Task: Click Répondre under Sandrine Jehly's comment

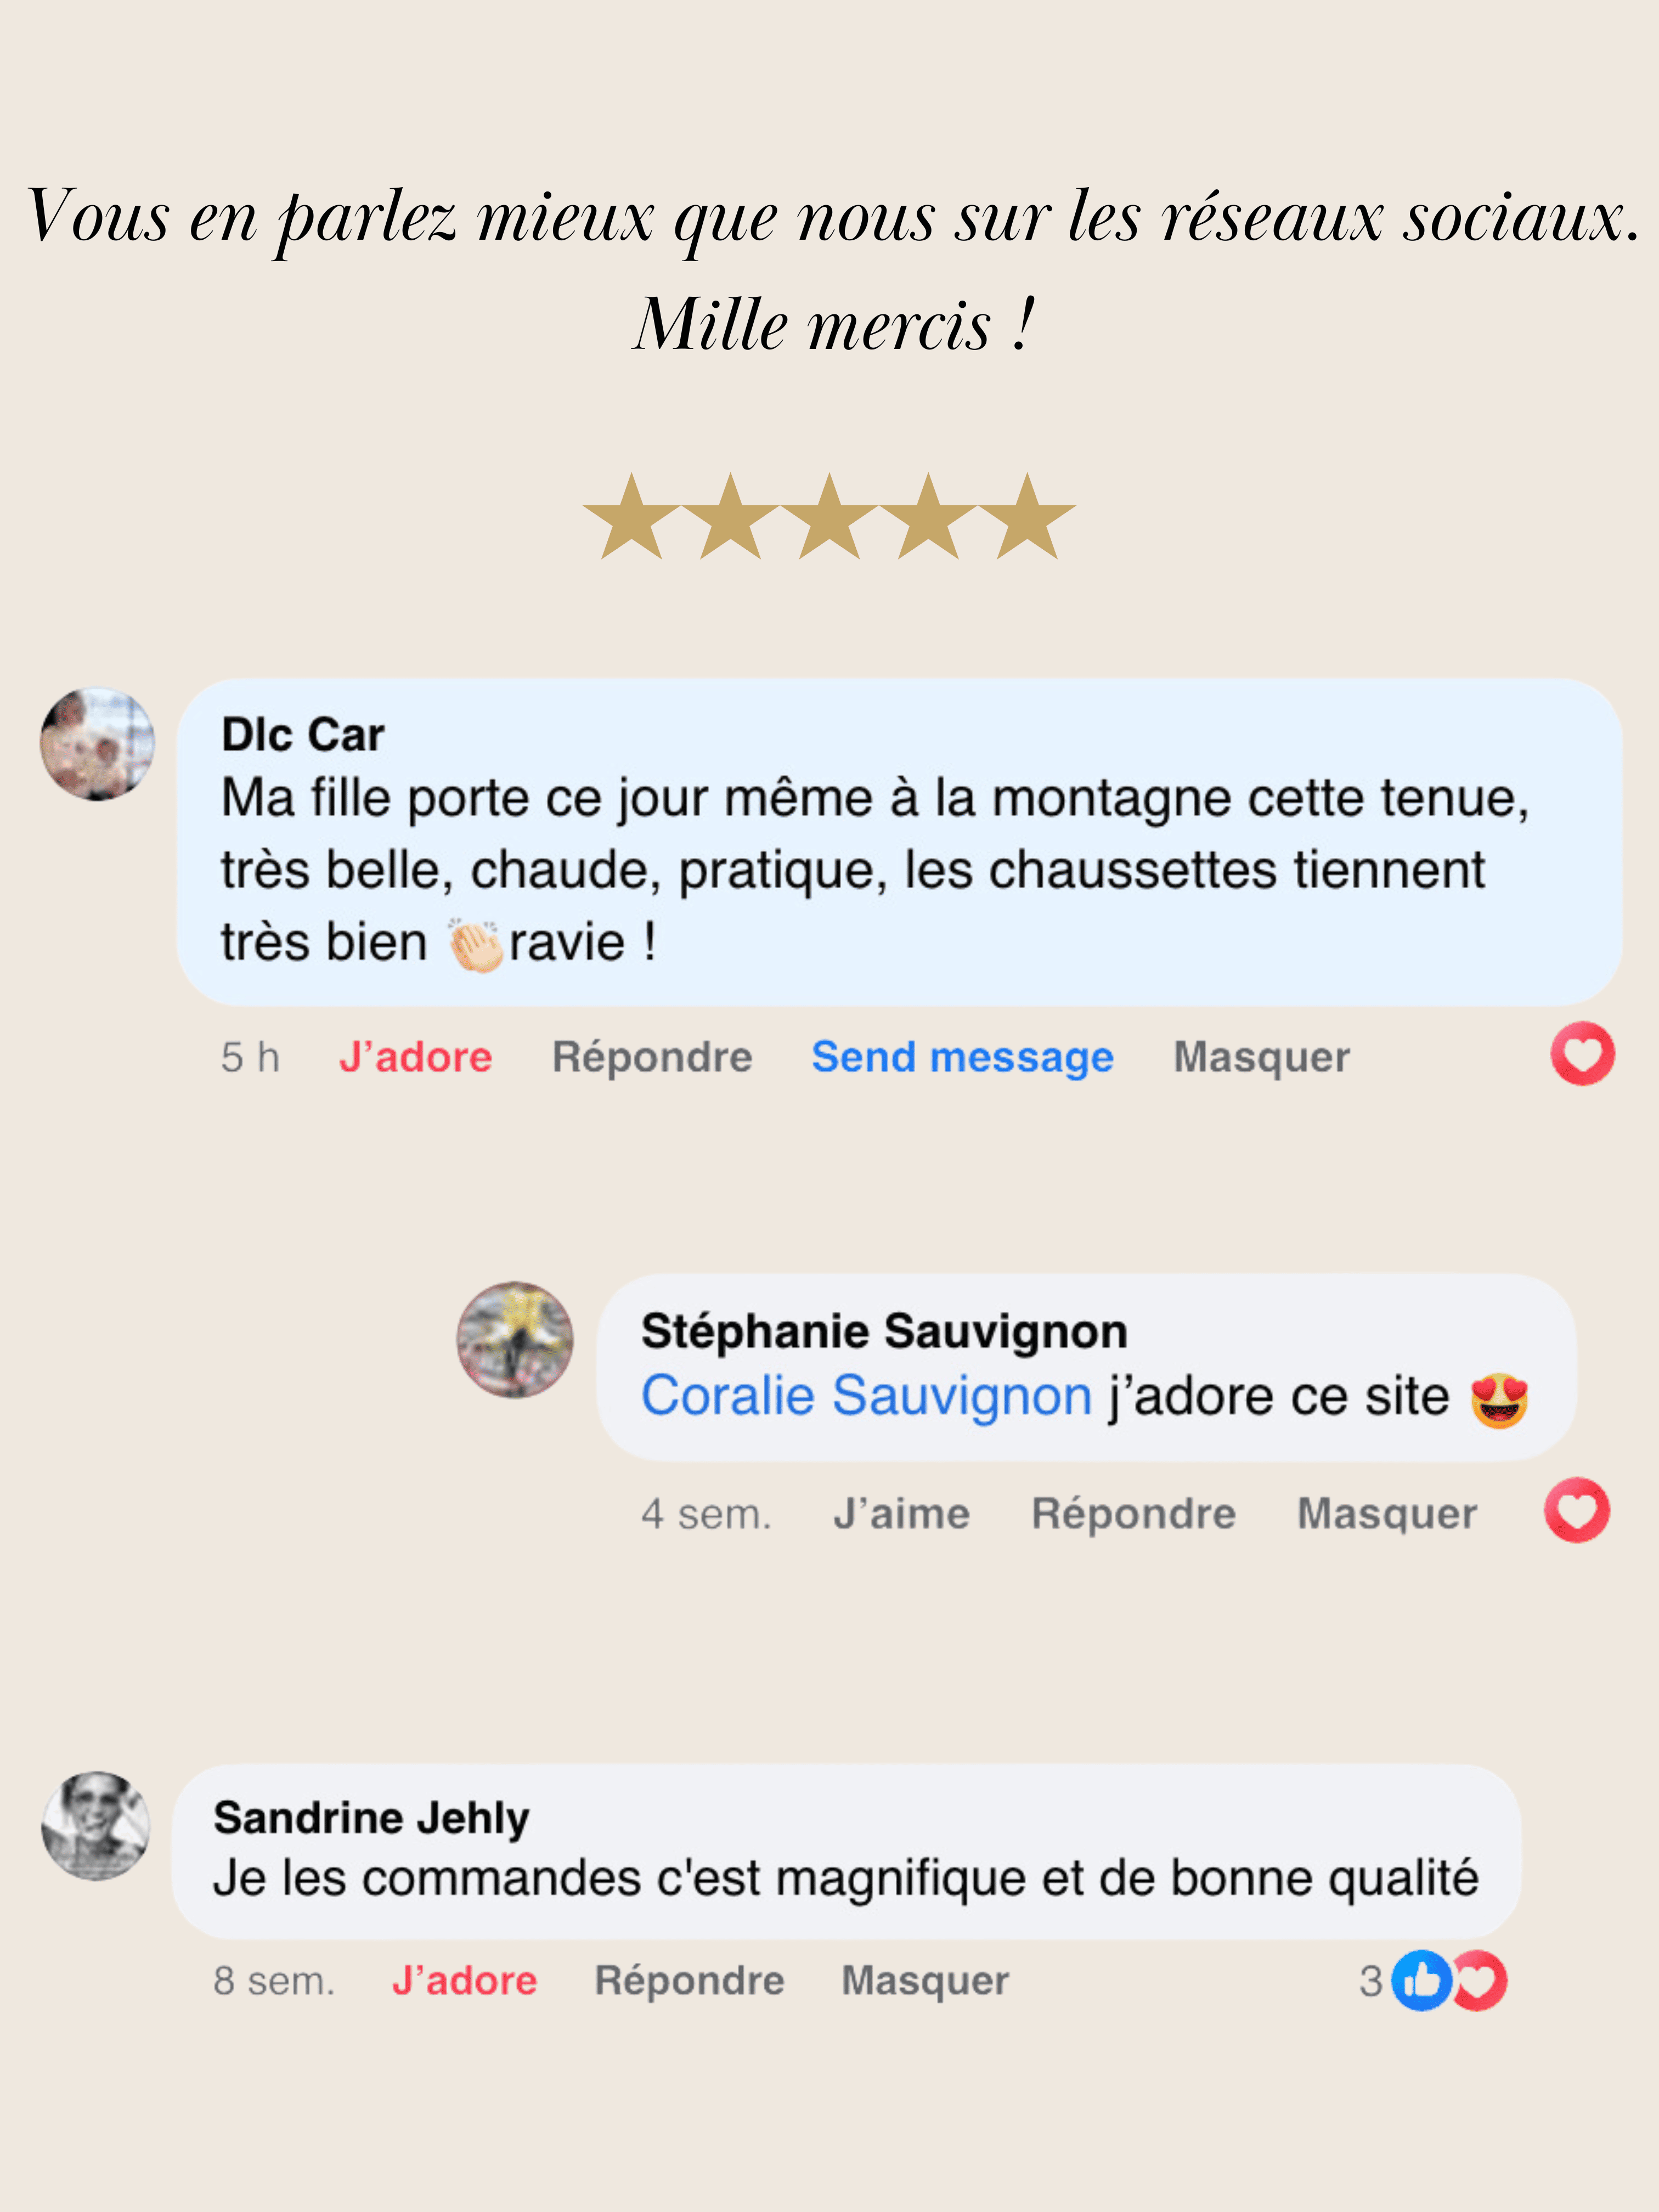Action: click(x=689, y=1980)
